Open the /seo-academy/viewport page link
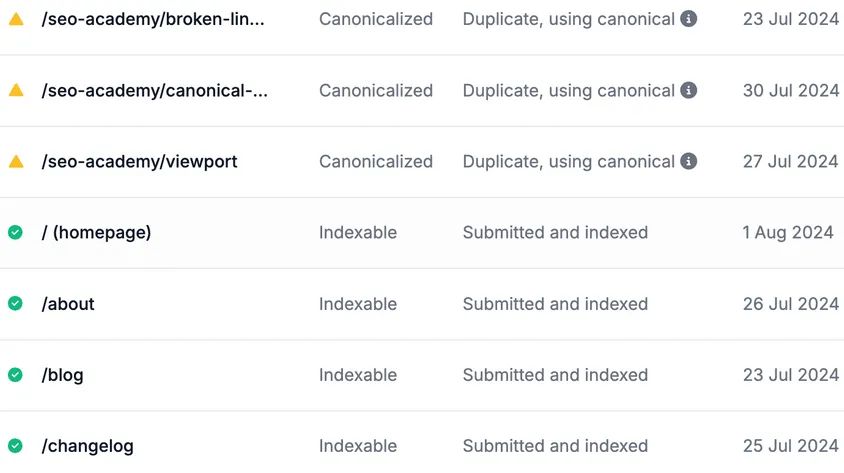Screen dimensions: 844x473 [x=139, y=161]
